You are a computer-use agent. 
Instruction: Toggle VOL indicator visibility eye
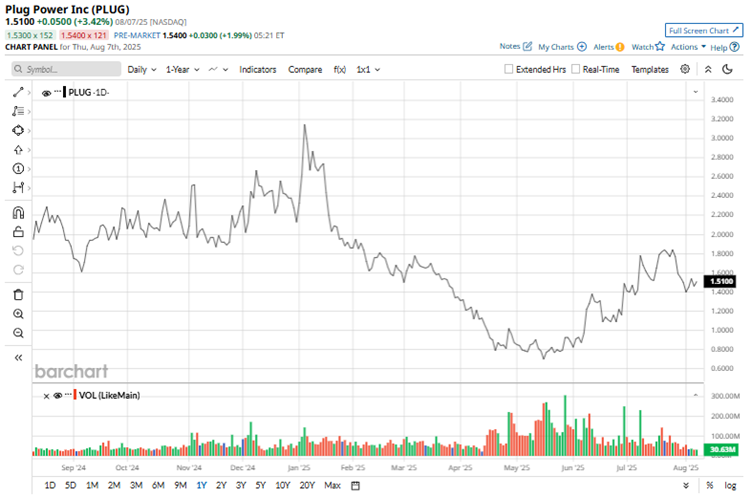click(58, 396)
